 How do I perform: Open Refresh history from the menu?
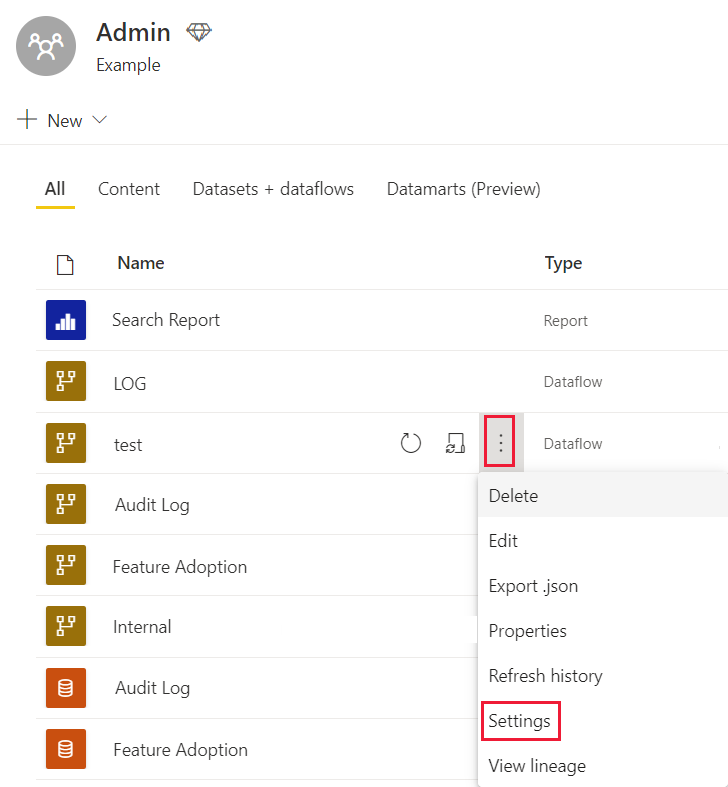click(545, 676)
